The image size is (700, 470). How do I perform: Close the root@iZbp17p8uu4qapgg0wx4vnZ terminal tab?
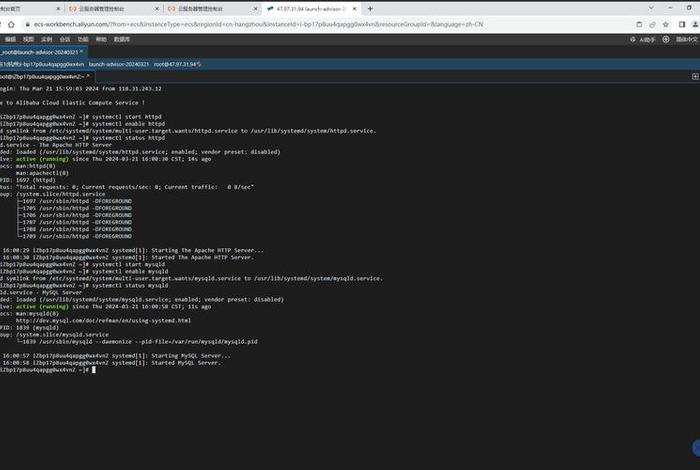coord(88,76)
